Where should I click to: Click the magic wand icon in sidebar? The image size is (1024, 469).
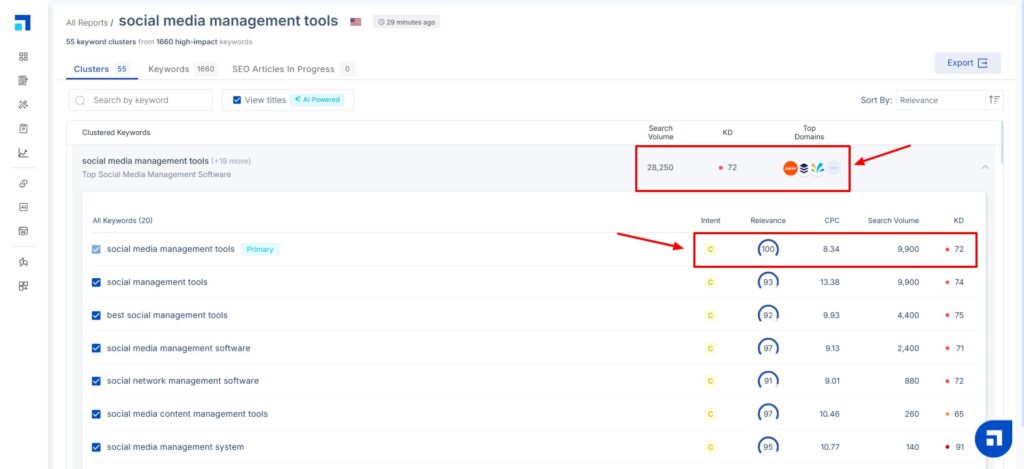click(x=23, y=104)
